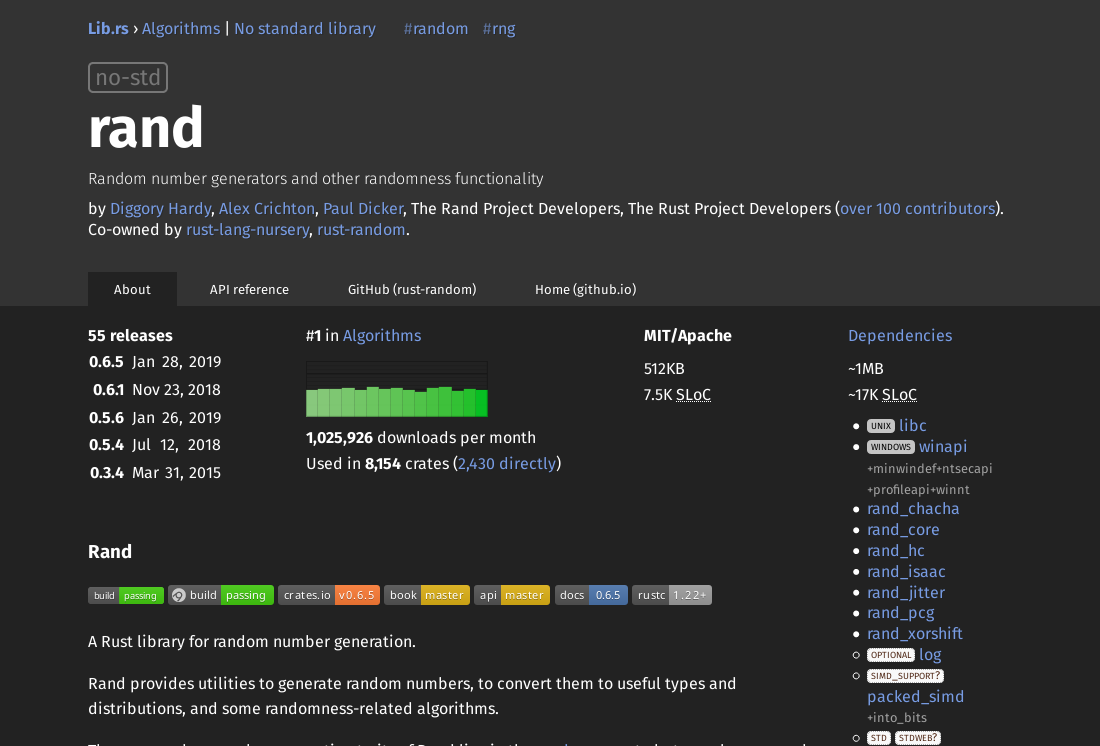Switch to the API reference tab
Image resolution: width=1100 pixels, height=746 pixels.
pos(249,289)
